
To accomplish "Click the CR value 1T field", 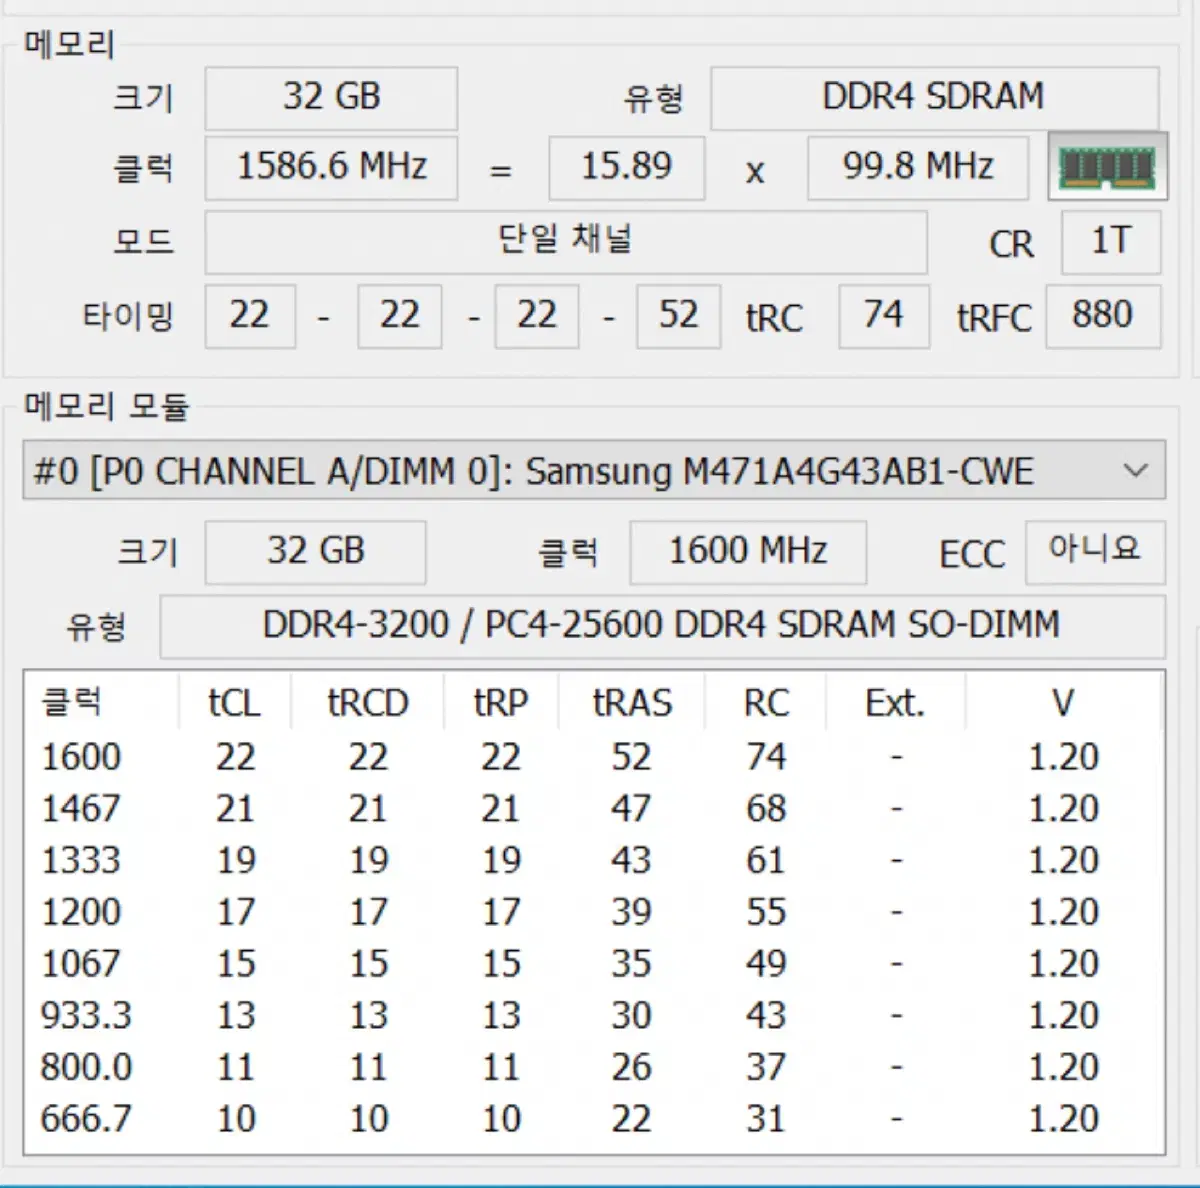I will [1111, 242].
